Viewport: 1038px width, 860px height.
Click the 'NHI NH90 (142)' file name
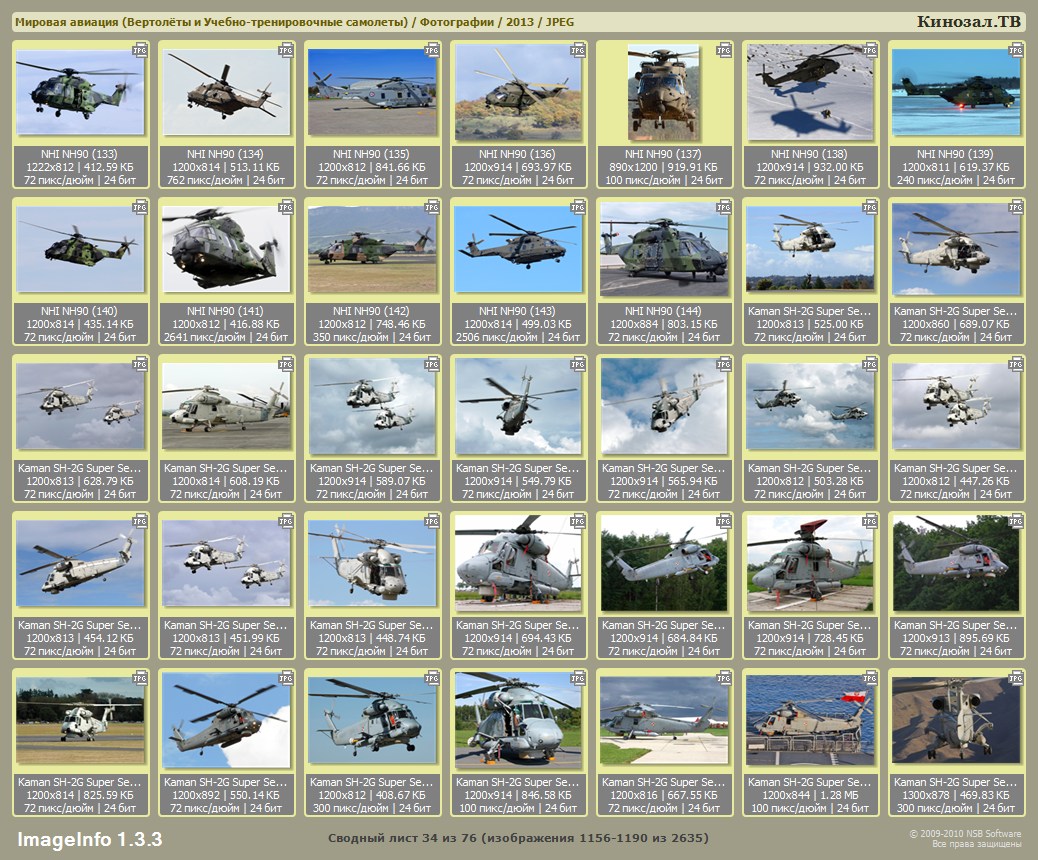(371, 311)
